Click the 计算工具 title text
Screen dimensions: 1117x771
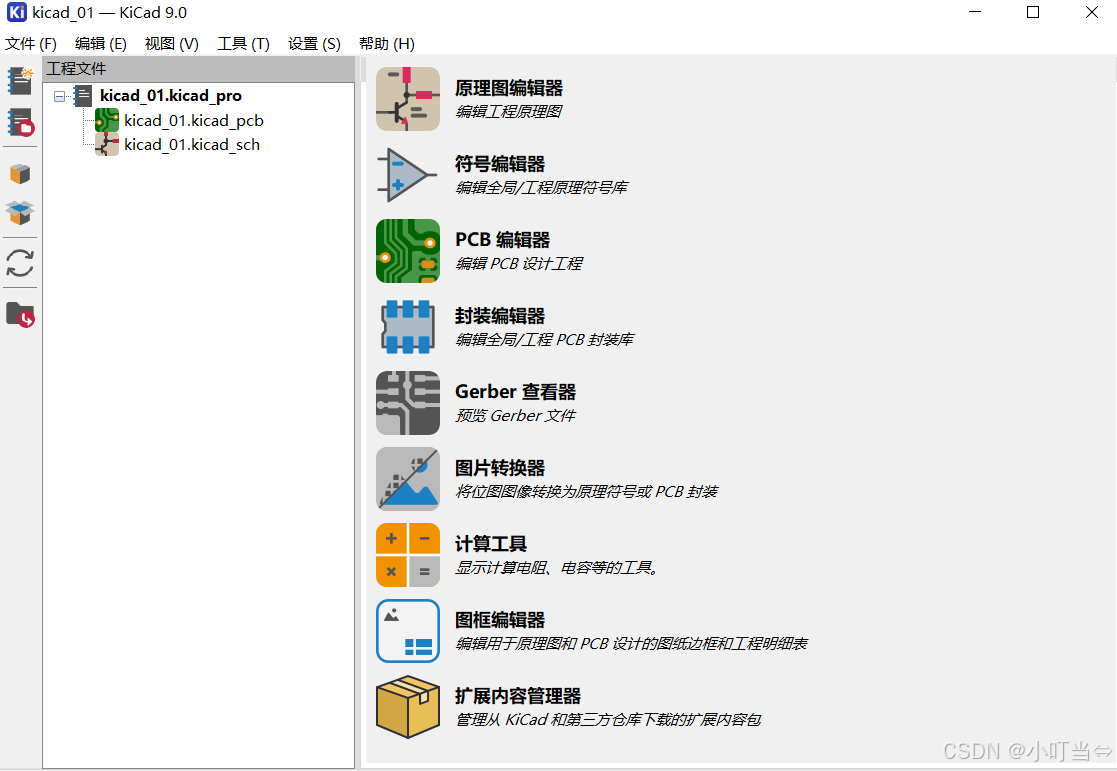point(491,544)
